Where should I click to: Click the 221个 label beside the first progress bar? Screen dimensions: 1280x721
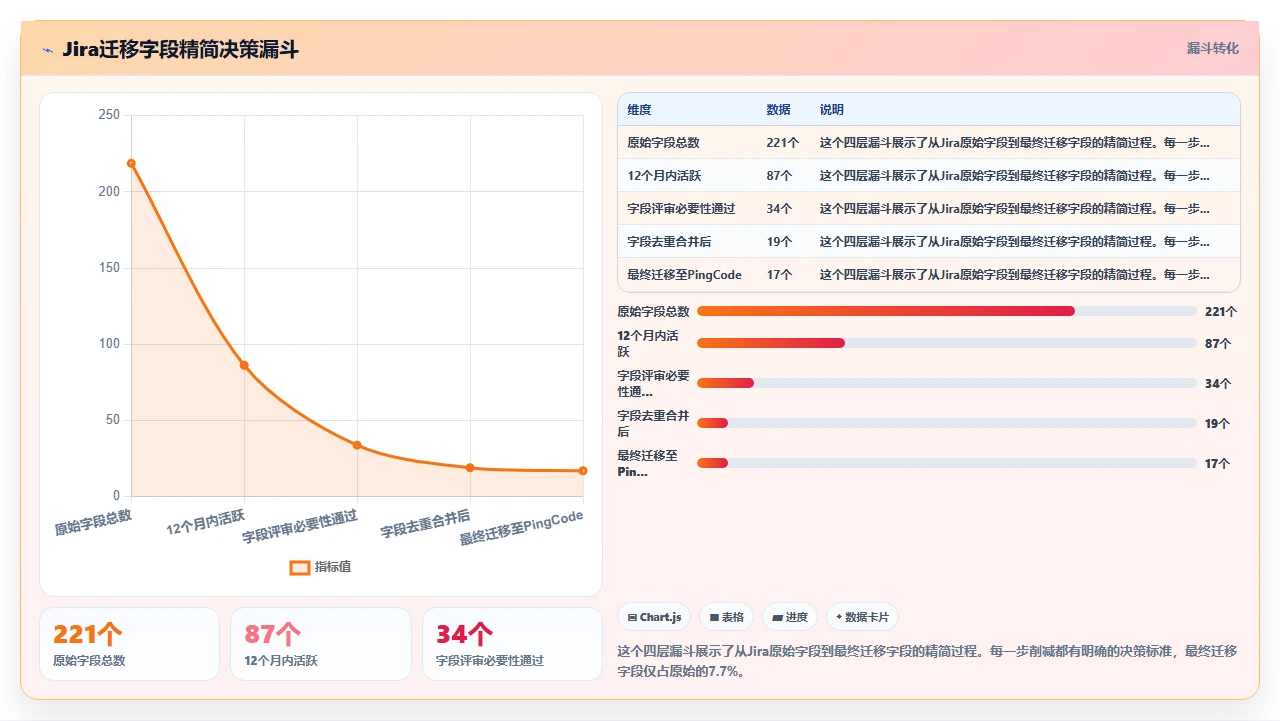[1221, 312]
